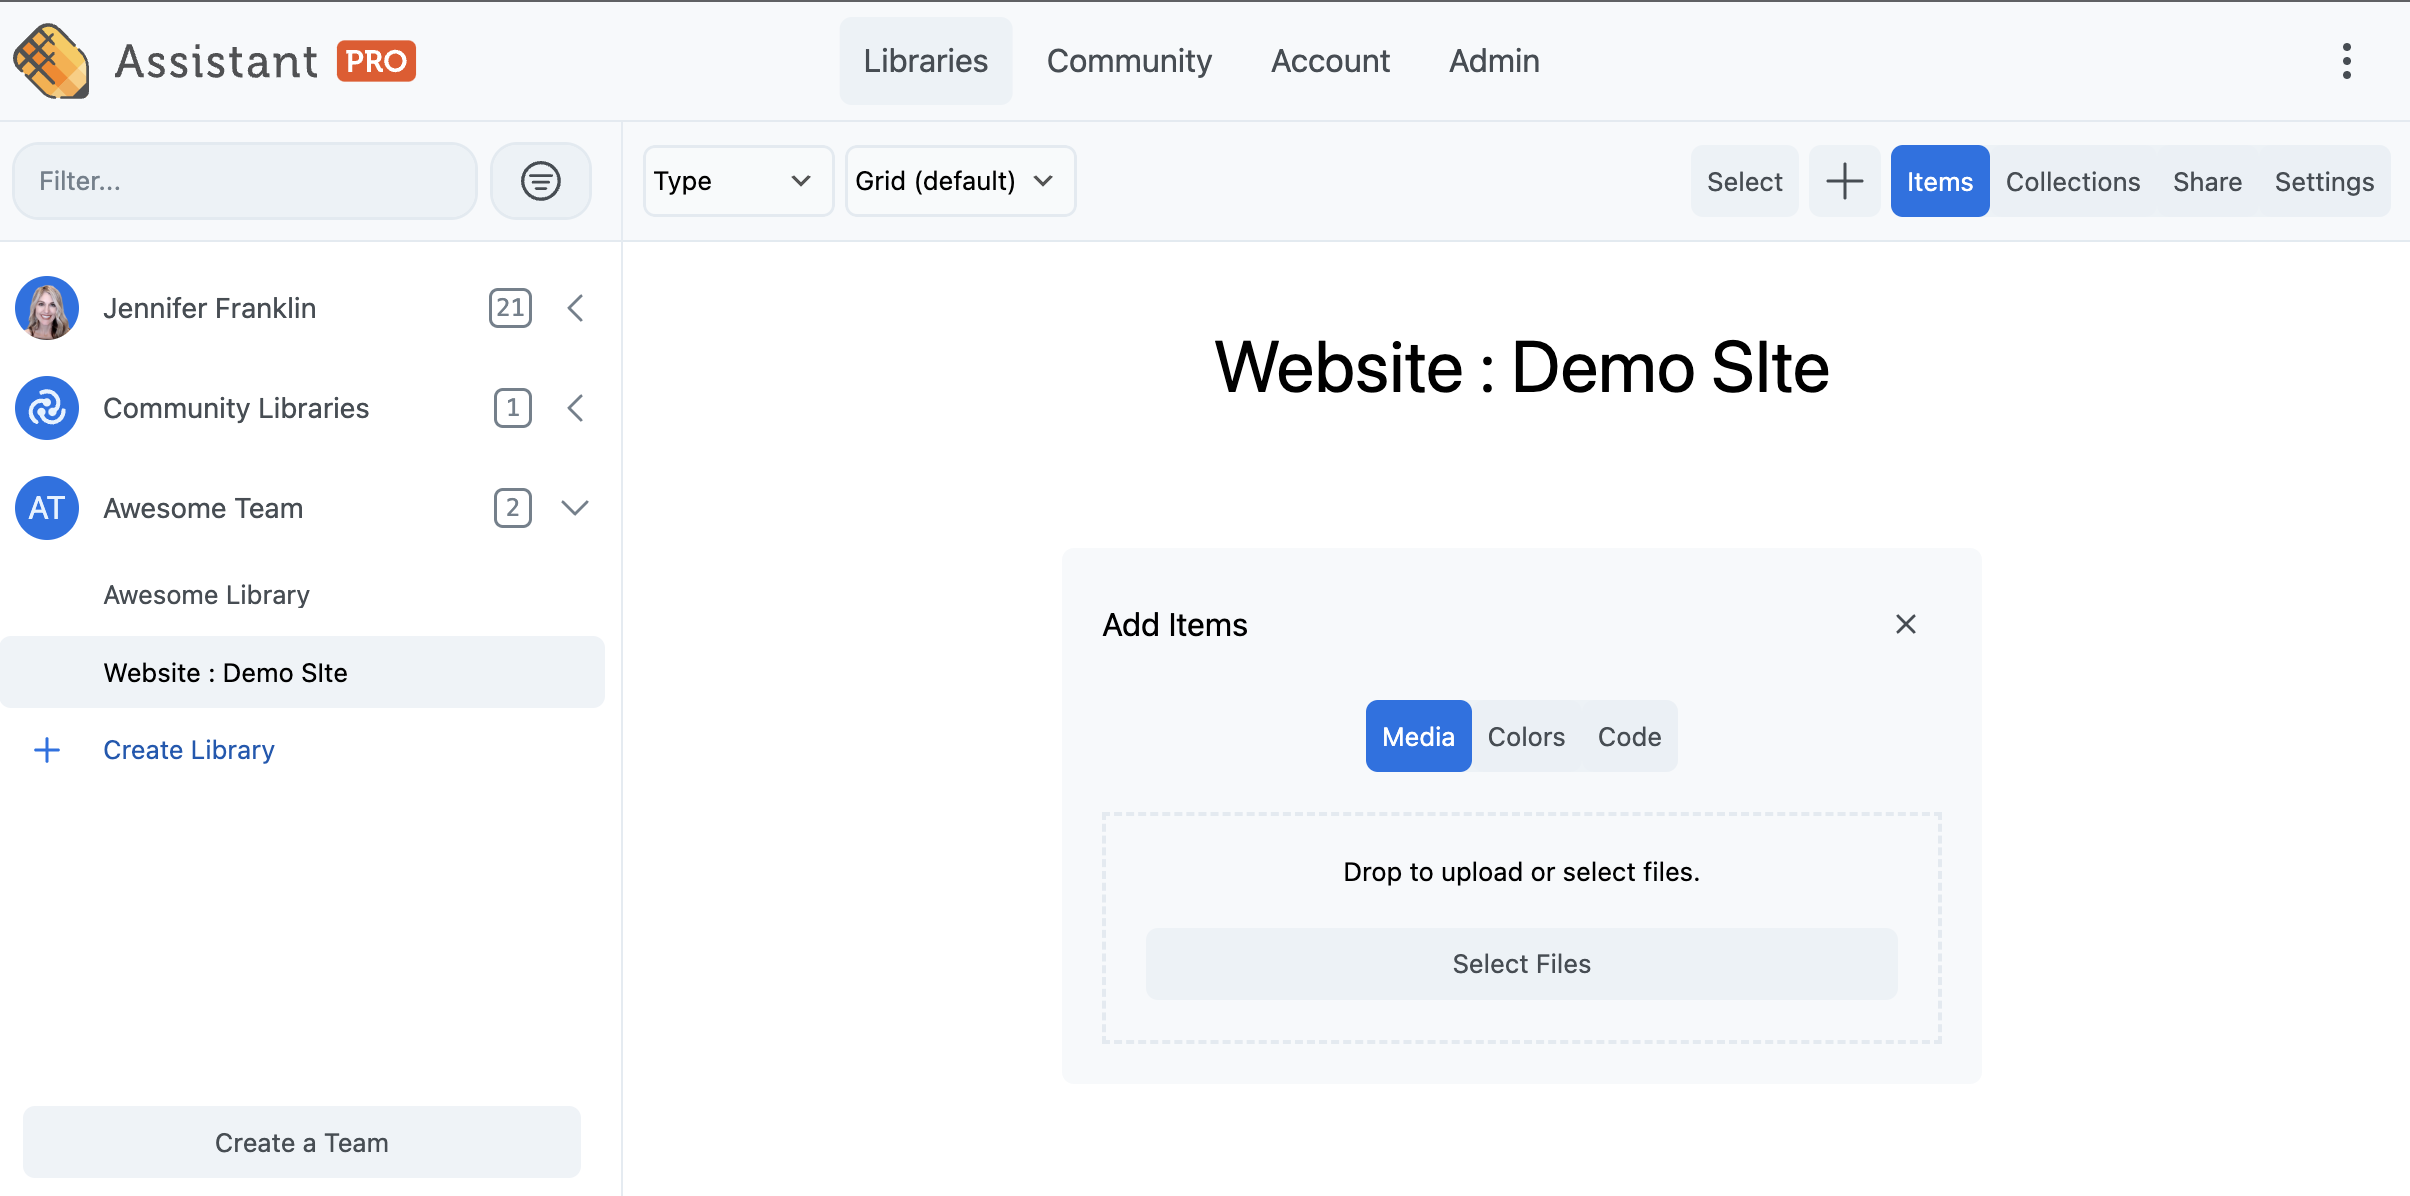Image resolution: width=2410 pixels, height=1196 pixels.
Task: Click the Create Library link
Action: click(x=189, y=749)
